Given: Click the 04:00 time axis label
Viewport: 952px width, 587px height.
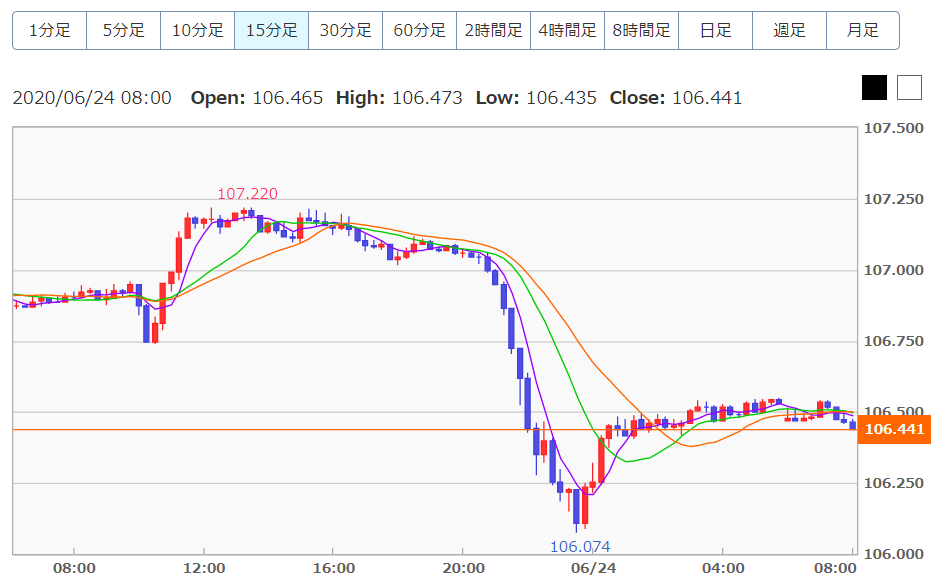Looking at the screenshot, I should [723, 569].
